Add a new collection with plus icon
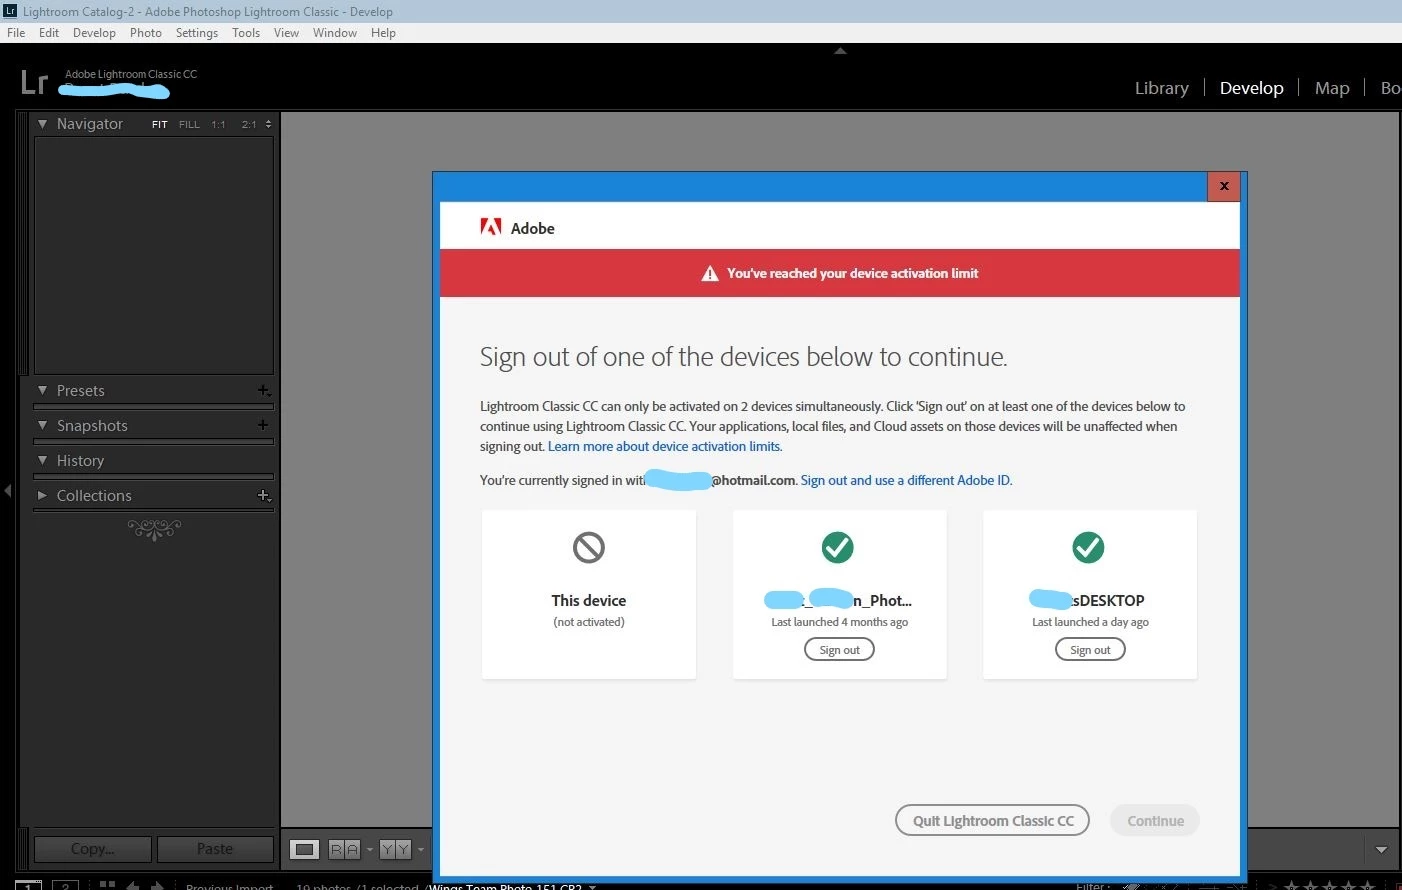 pyautogui.click(x=263, y=495)
